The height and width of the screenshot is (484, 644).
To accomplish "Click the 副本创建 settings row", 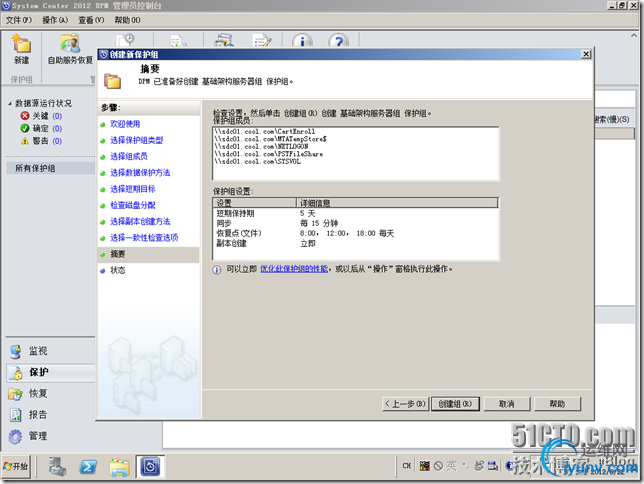I will coord(355,243).
